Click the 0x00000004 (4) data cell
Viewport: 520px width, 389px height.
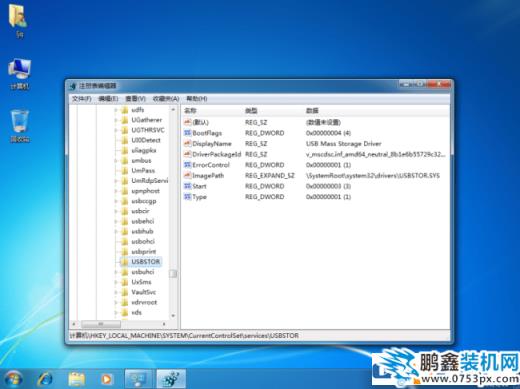pyautogui.click(x=328, y=133)
